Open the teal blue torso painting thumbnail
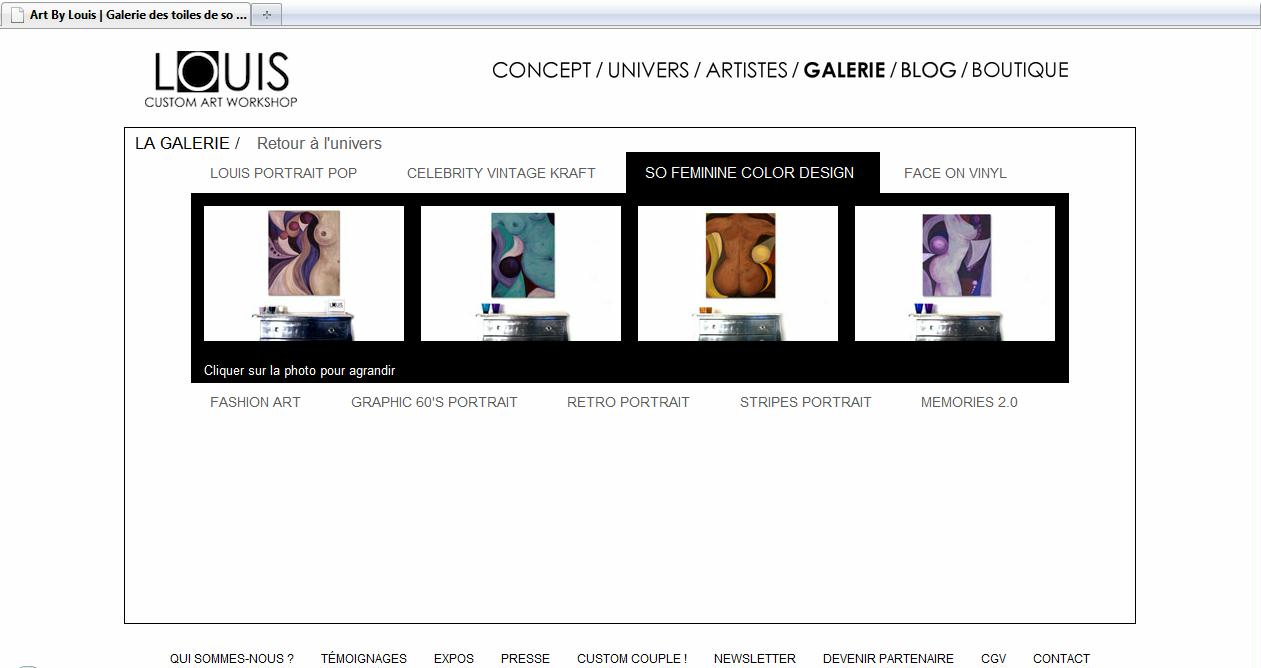 click(521, 273)
